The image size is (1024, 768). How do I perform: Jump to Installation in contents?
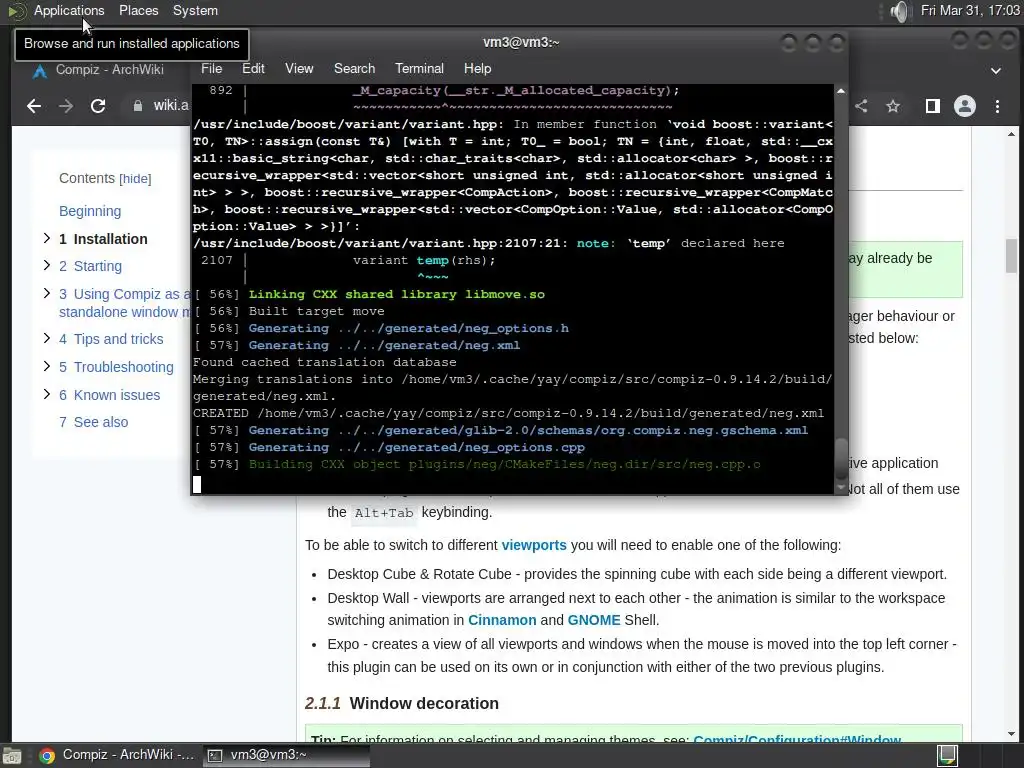pyautogui.click(x=103, y=239)
